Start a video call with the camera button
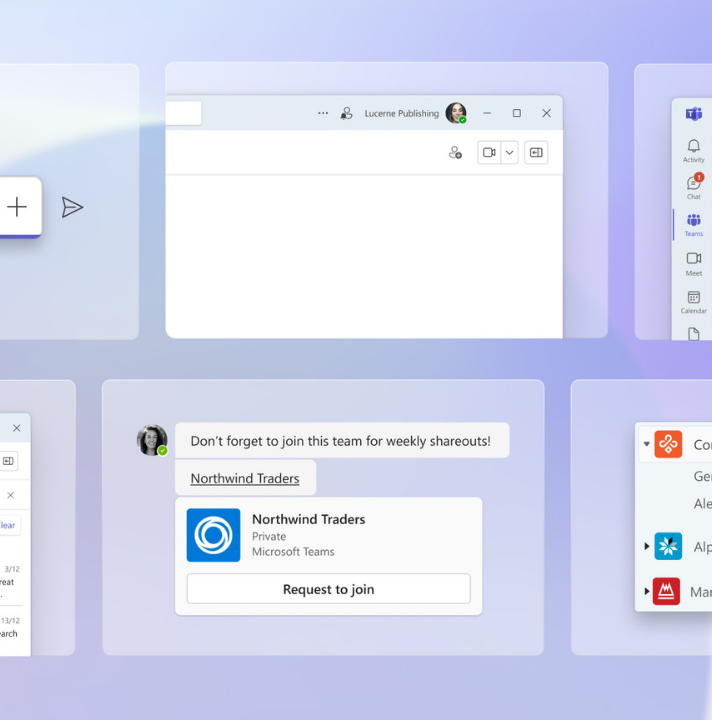Viewport: 712px width, 720px height. click(x=489, y=152)
